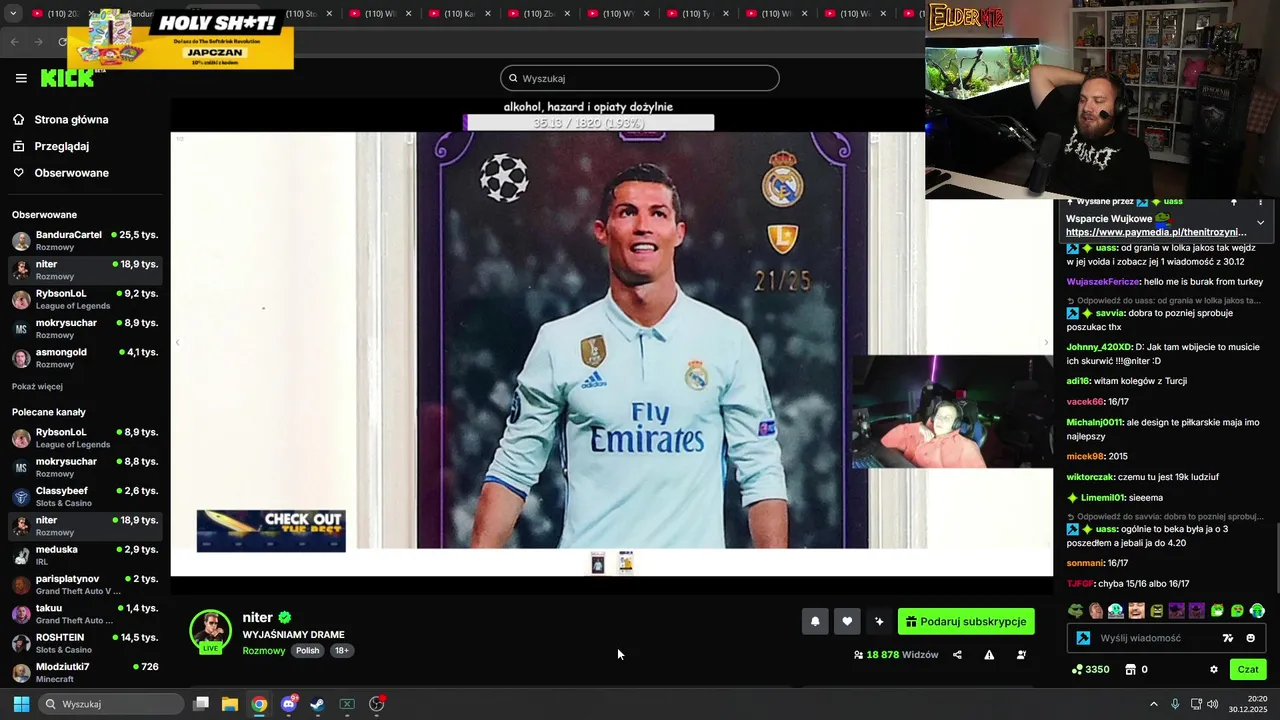Open Steam from the taskbar
This screenshot has width=1280, height=720.
tap(317, 704)
